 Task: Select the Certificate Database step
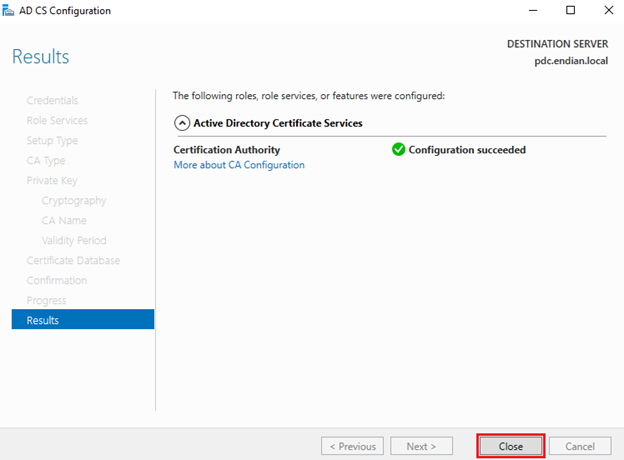tap(73, 261)
